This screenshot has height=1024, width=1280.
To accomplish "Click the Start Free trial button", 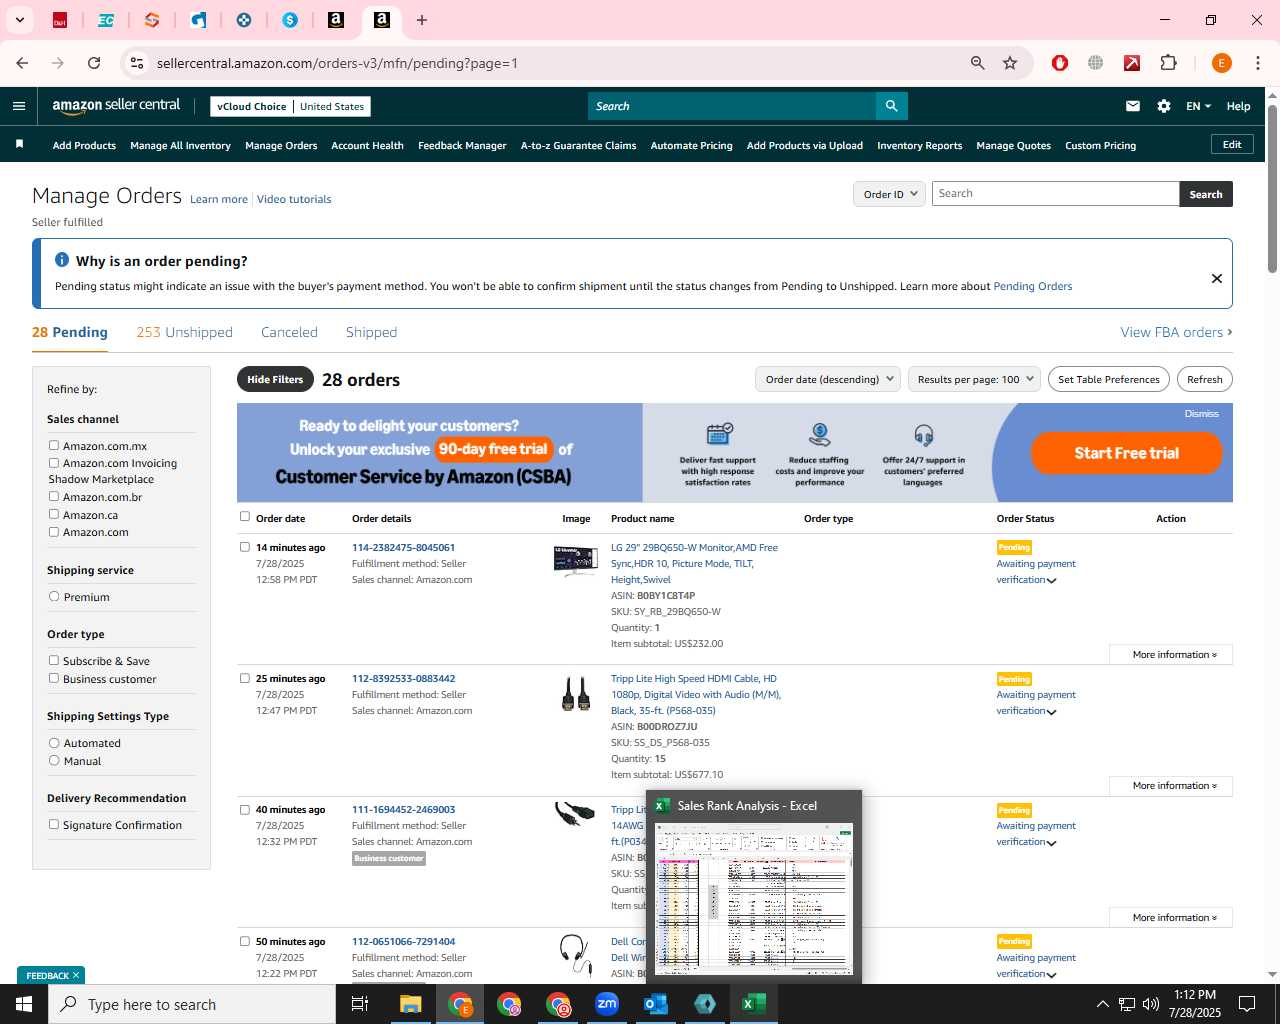I will click(x=1126, y=453).
